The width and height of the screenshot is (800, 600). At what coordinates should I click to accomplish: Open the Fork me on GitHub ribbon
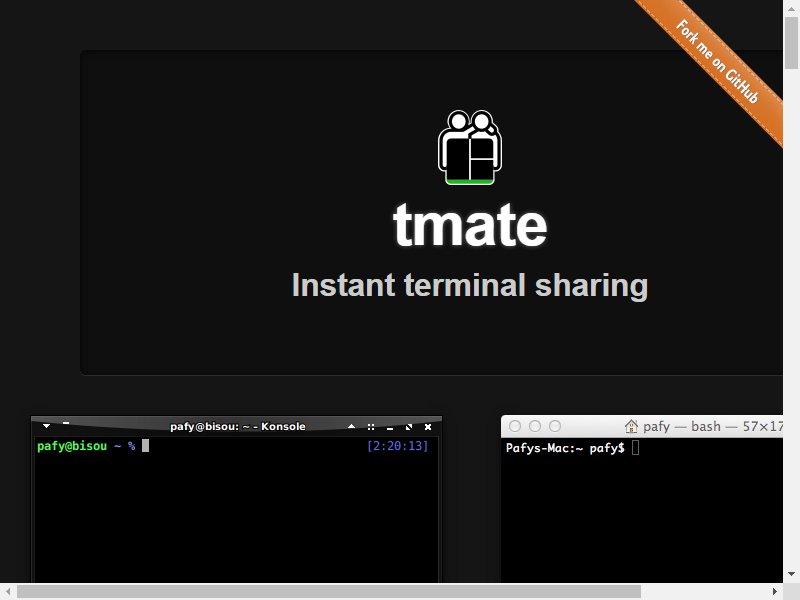717,61
